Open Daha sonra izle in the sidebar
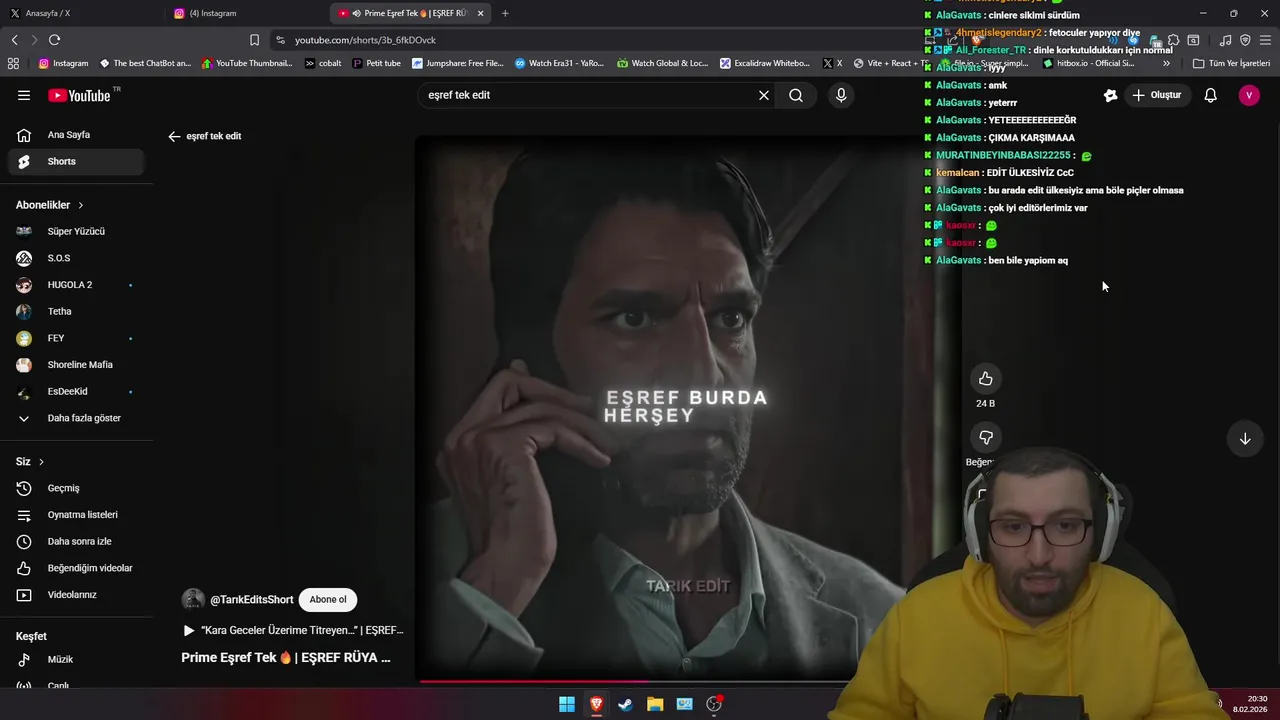 pos(75,541)
